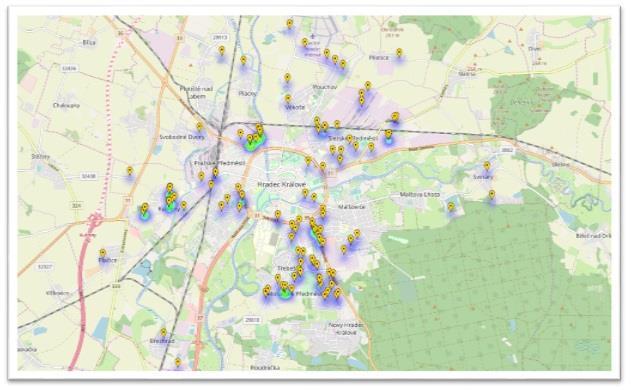Select the yellow marker above Plačice label
Viewport: 631px width, 390px height.
[x=103, y=254]
